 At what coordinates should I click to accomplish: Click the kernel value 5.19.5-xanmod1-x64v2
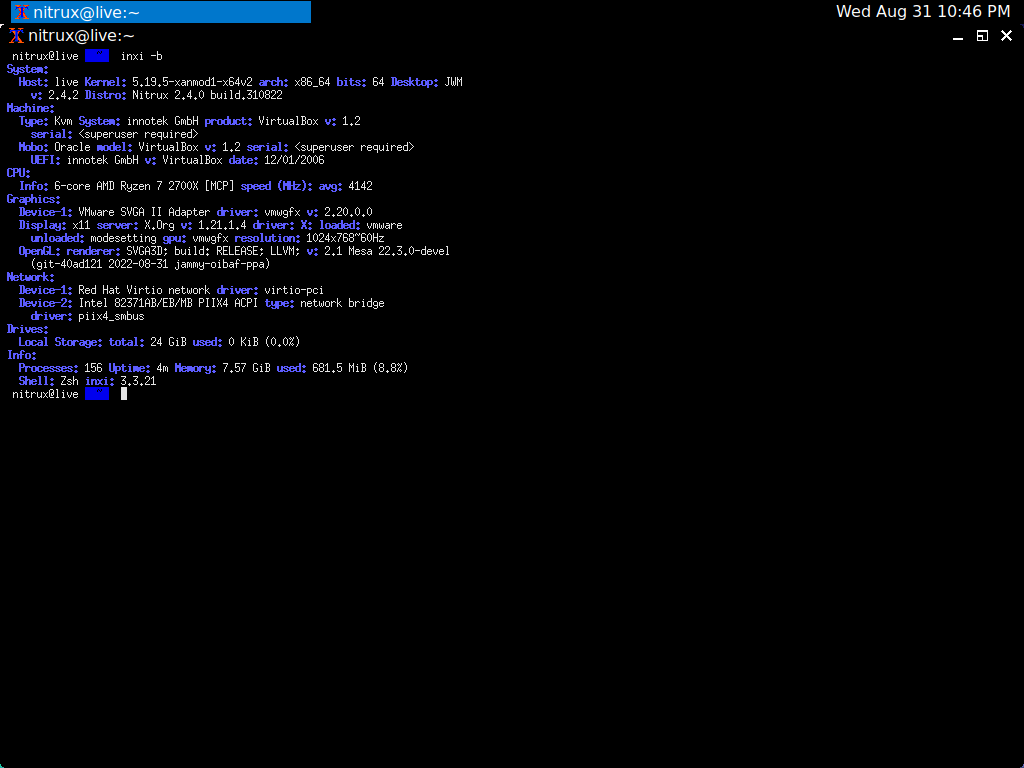coord(192,82)
